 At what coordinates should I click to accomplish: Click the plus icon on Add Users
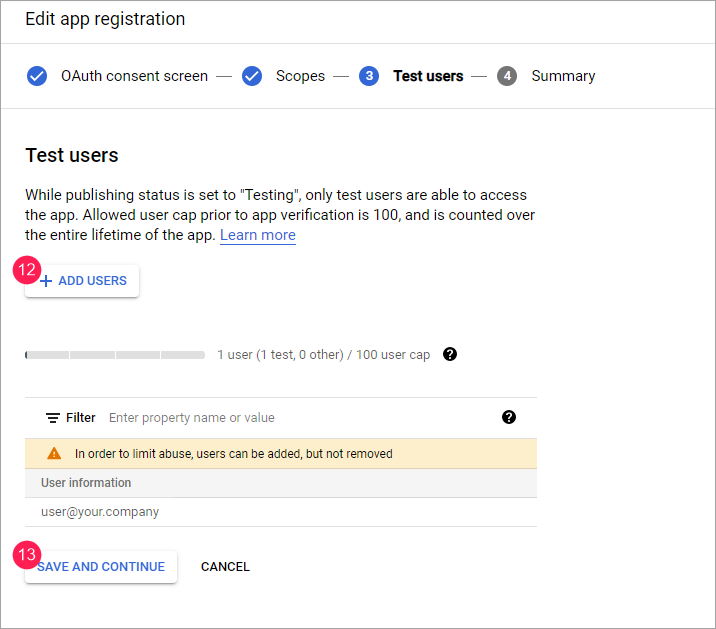pos(45,281)
